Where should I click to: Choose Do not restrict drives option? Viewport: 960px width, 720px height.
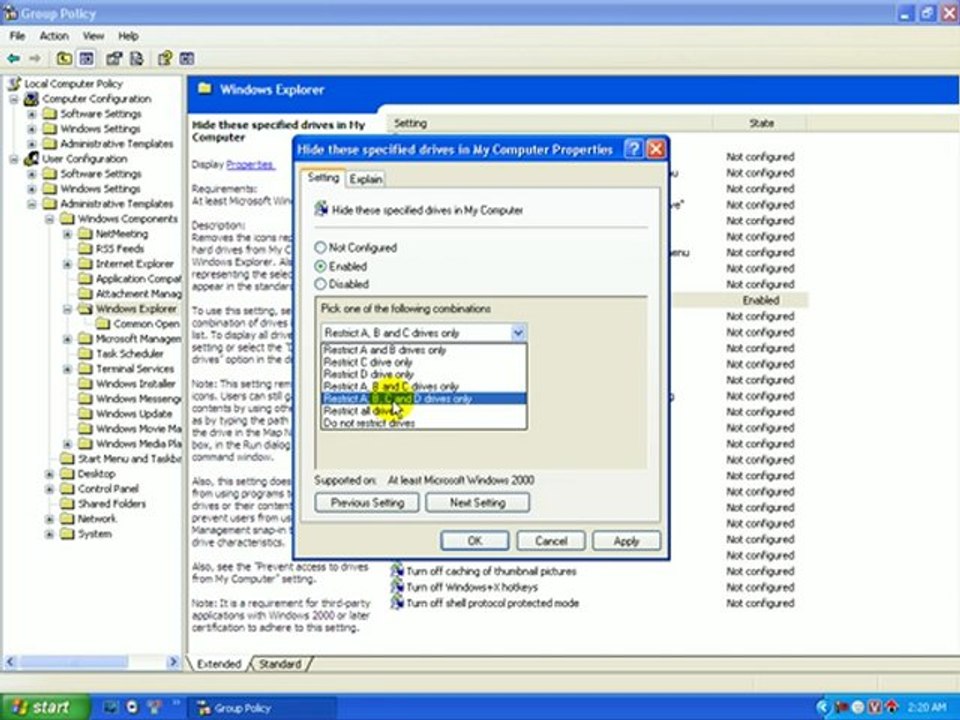tap(423, 423)
